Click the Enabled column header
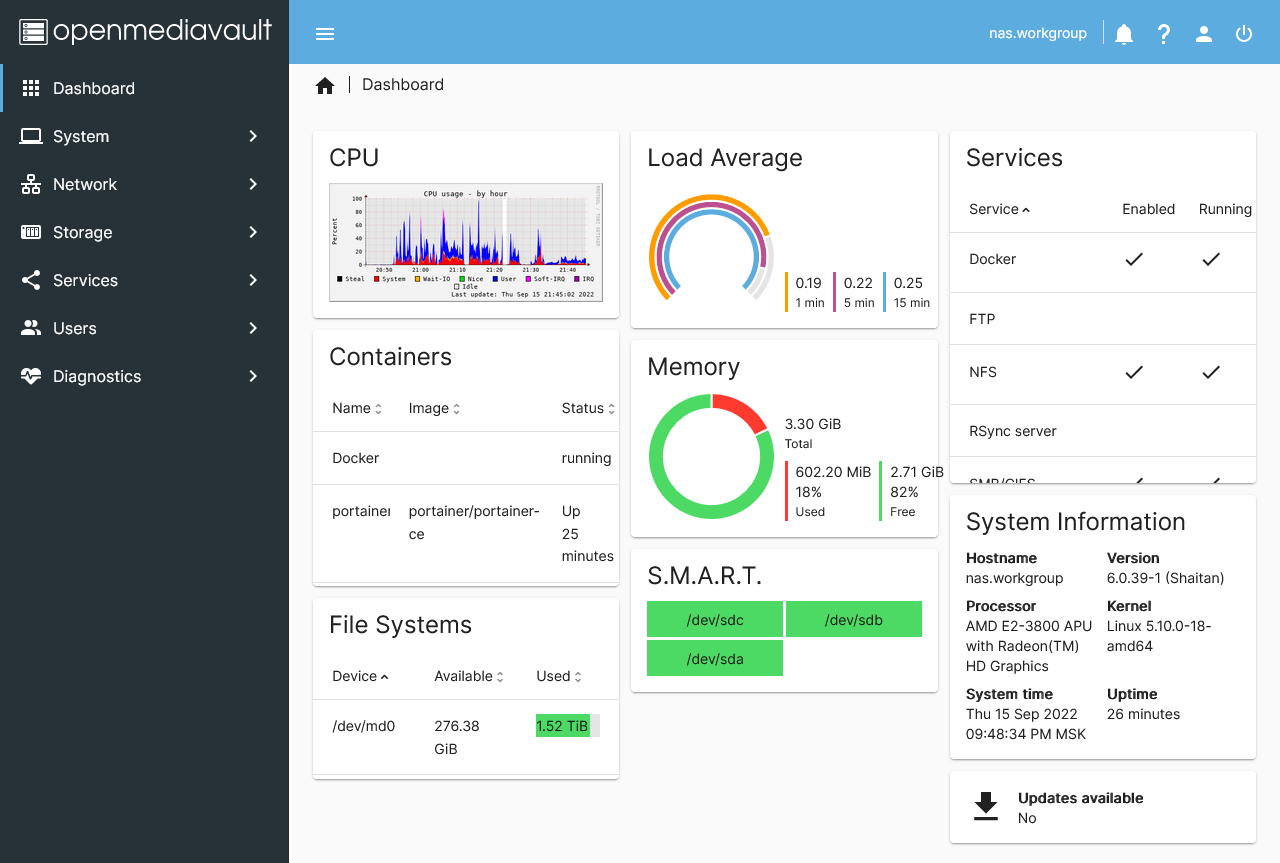The height and width of the screenshot is (863, 1280). (x=1148, y=209)
